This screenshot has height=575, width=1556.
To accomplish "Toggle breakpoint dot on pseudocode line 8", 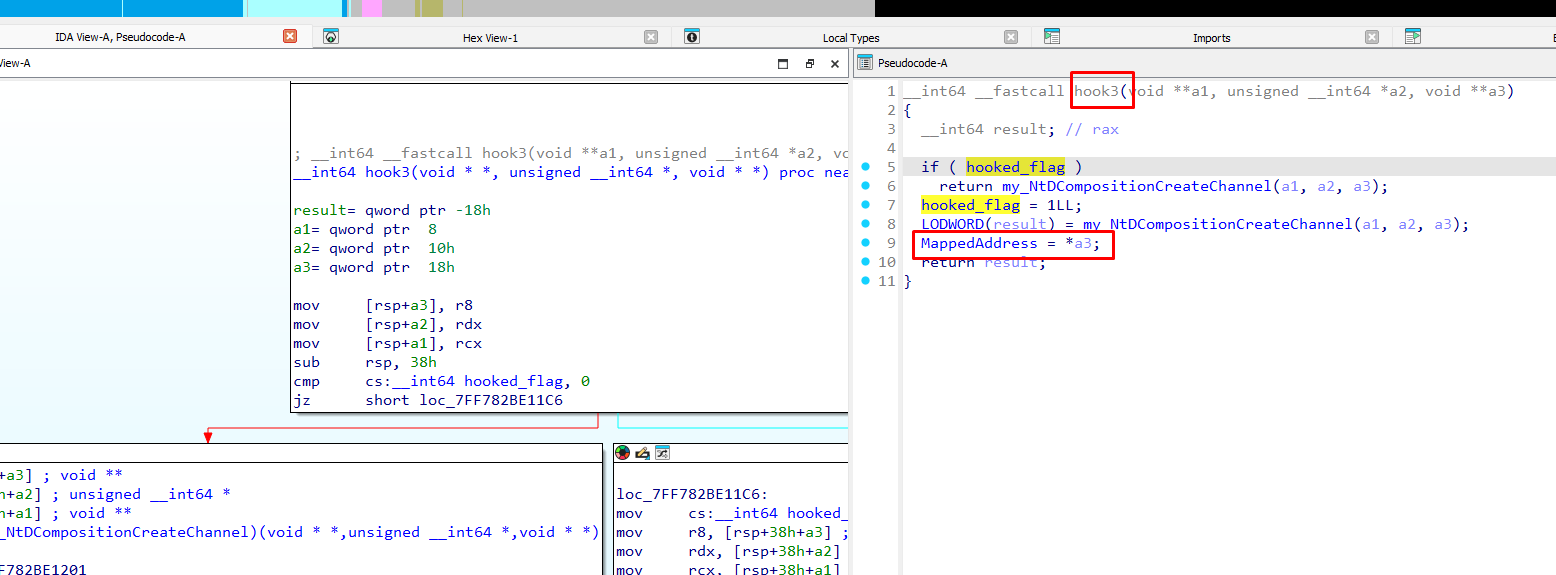I will coord(864,224).
